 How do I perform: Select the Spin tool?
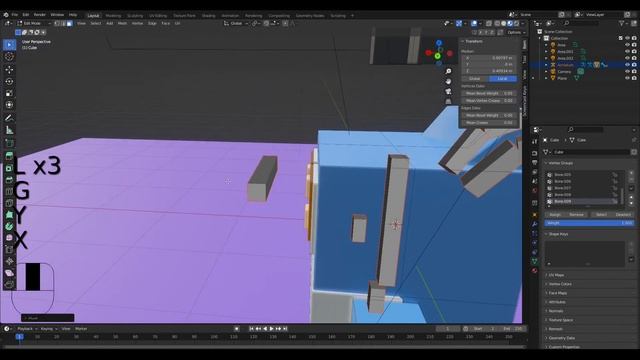pyautogui.click(x=9, y=226)
